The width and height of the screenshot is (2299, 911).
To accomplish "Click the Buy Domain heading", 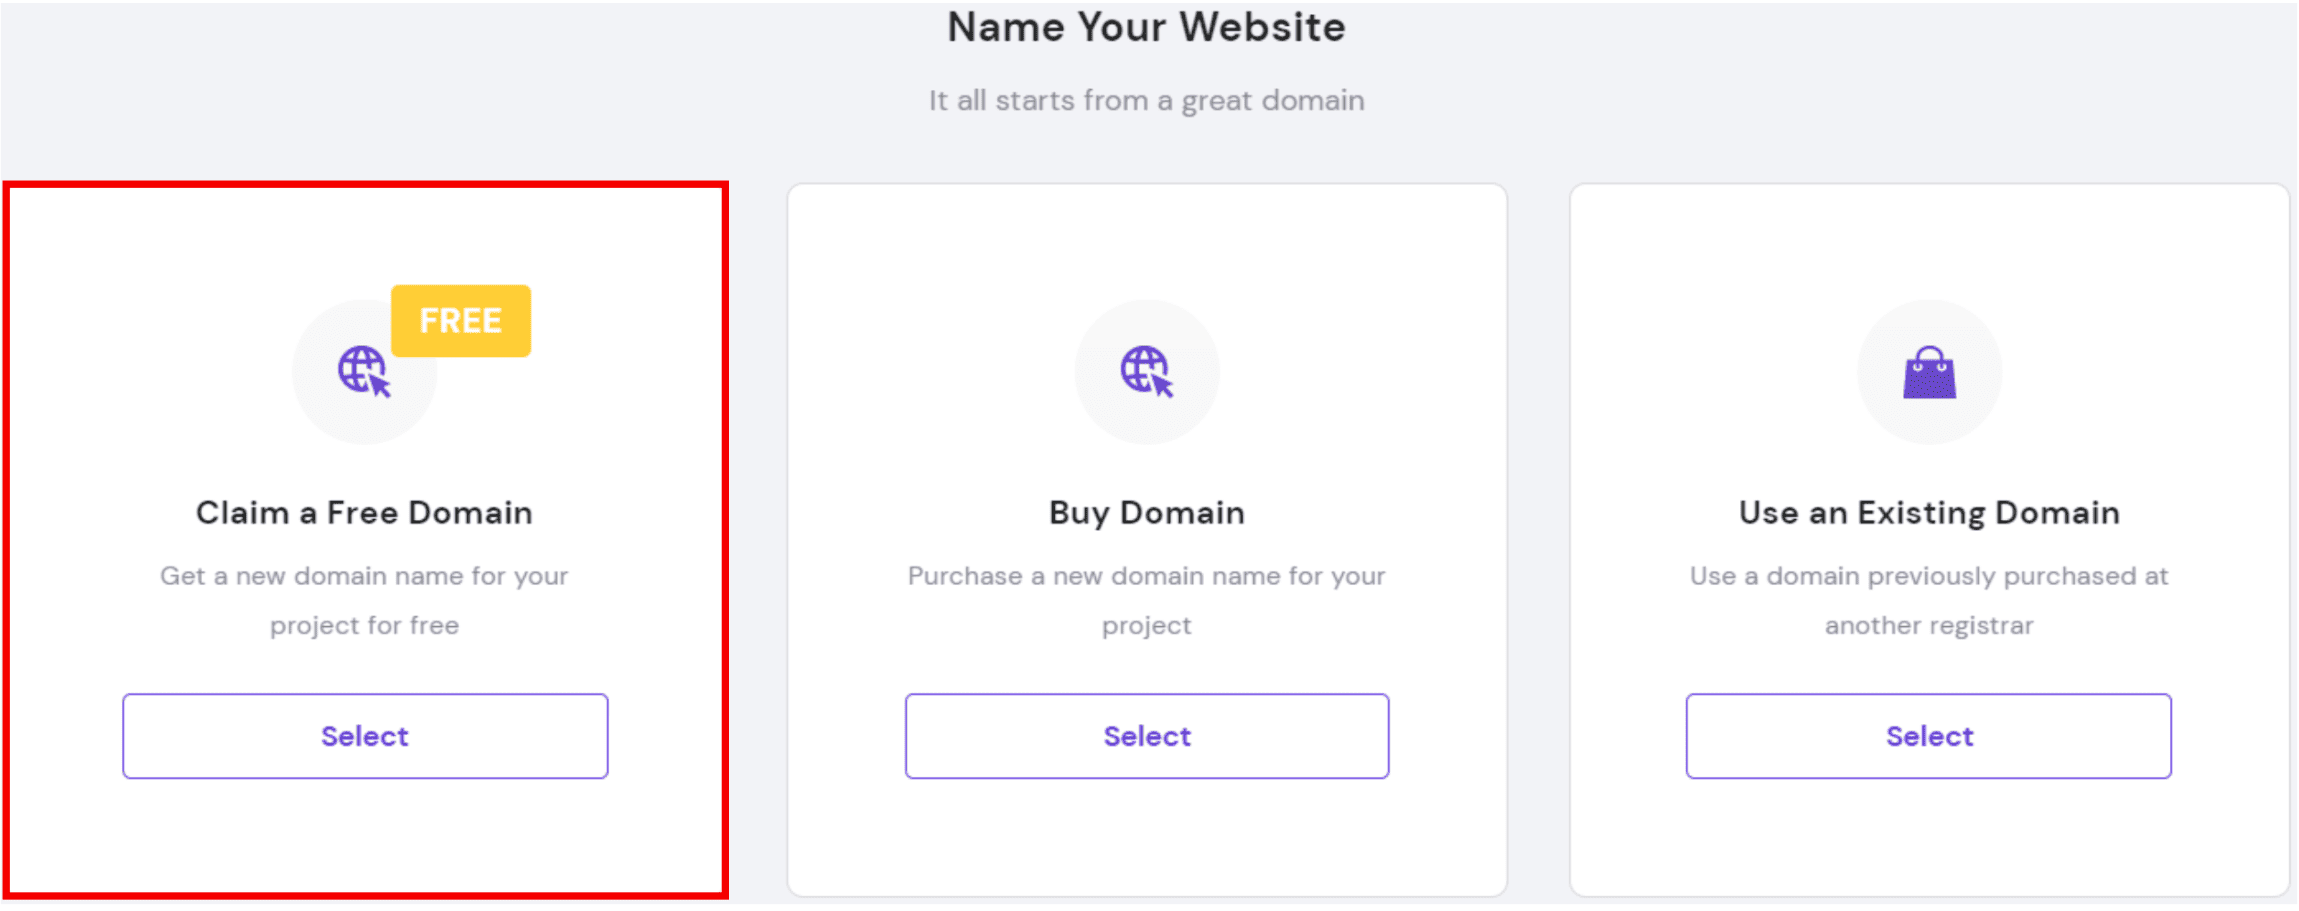I will click(x=1147, y=513).
